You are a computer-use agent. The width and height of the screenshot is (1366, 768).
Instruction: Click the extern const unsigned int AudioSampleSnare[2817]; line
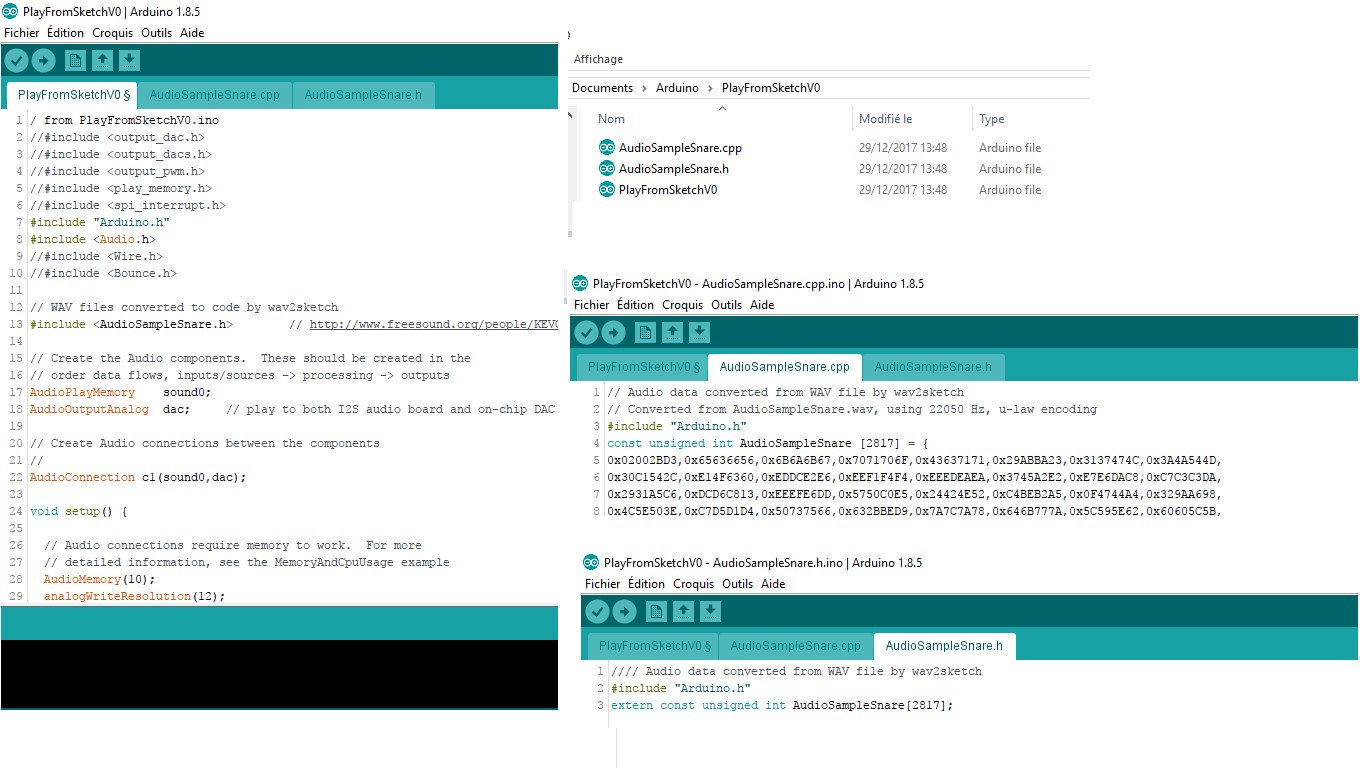[782, 706]
